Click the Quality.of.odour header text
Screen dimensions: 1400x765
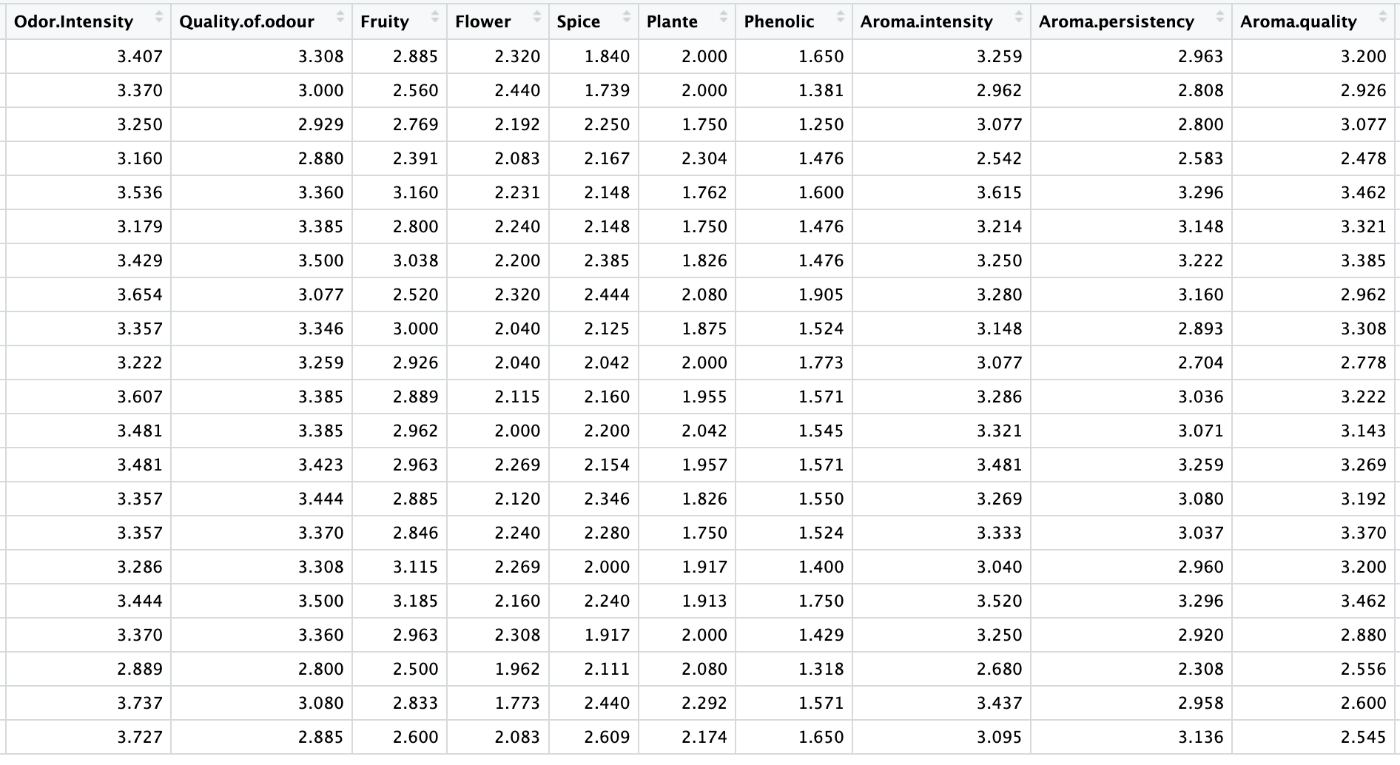pos(247,21)
